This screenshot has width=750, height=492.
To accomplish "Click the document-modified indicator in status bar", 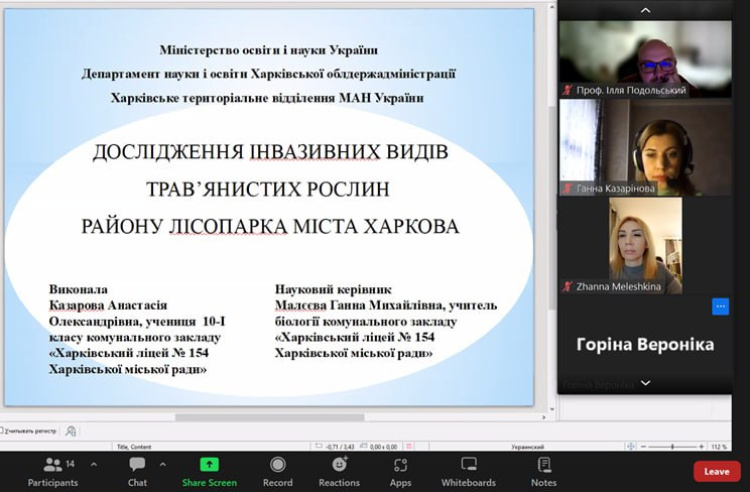I will click(409, 447).
